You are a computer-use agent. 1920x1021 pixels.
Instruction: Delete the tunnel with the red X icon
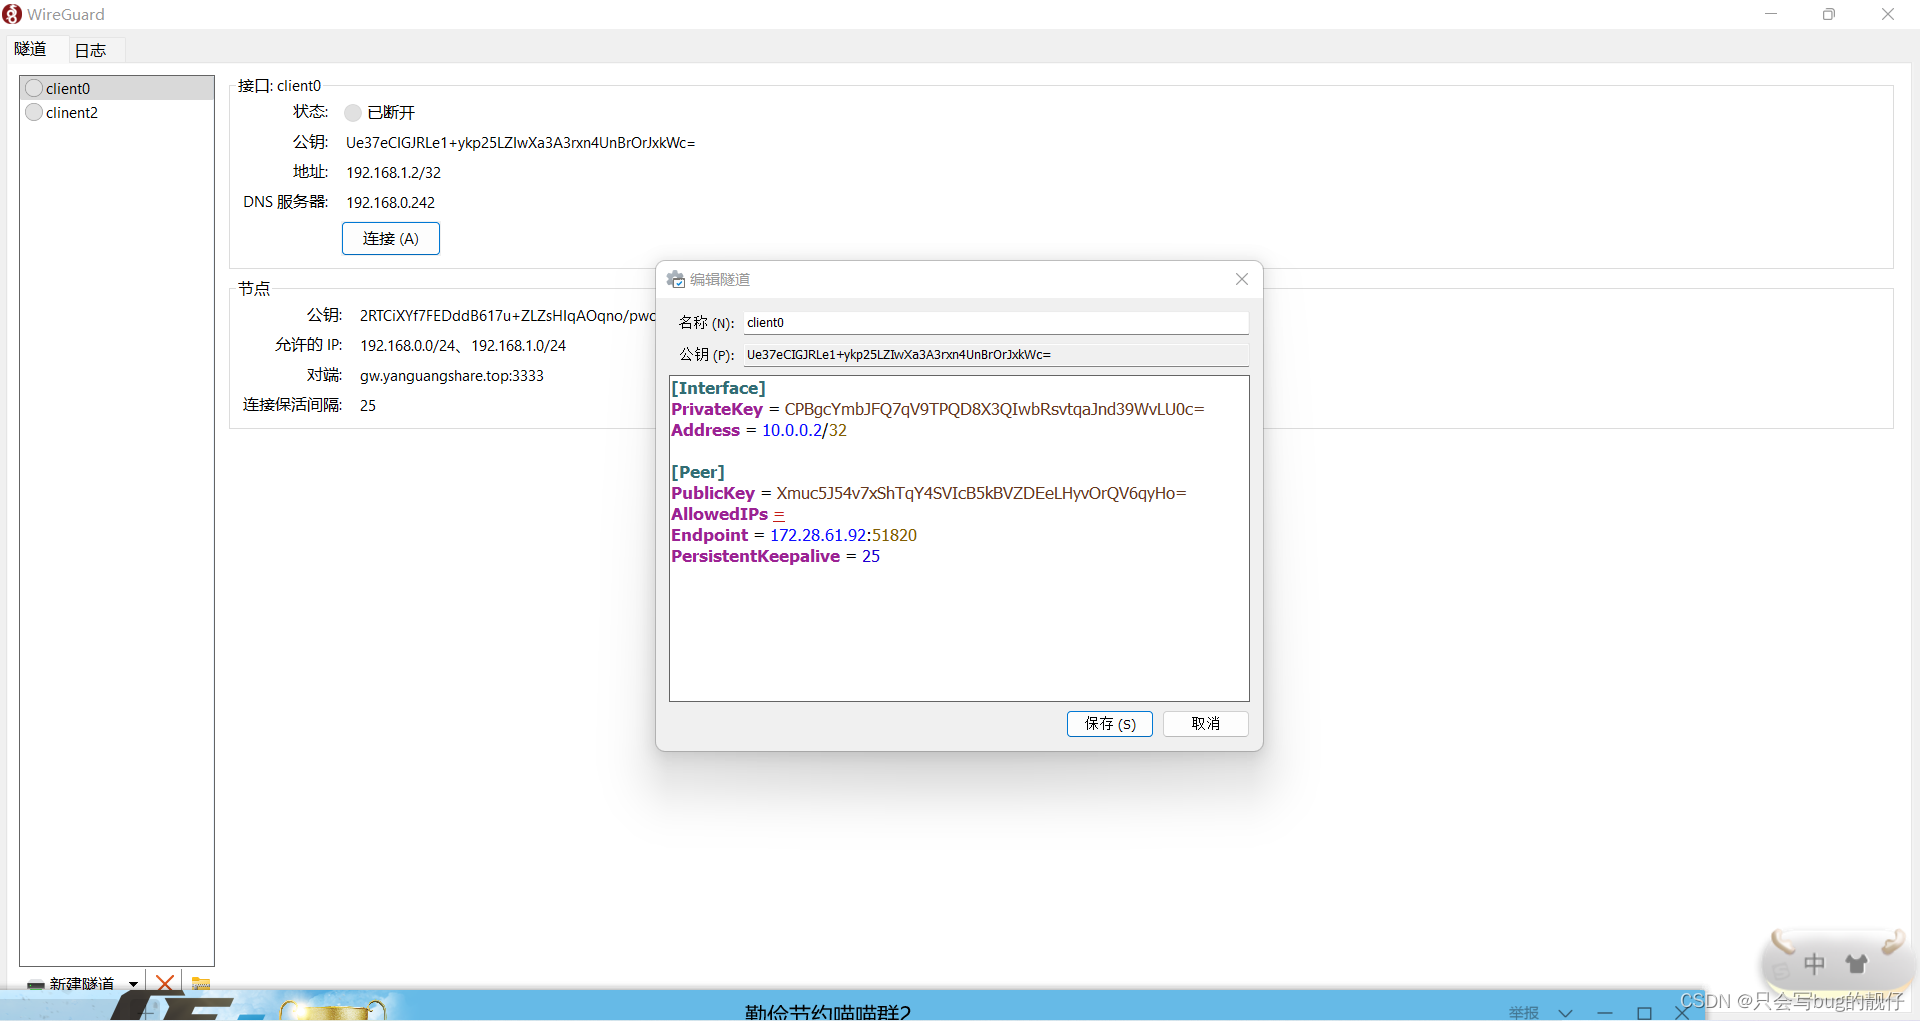coord(165,984)
